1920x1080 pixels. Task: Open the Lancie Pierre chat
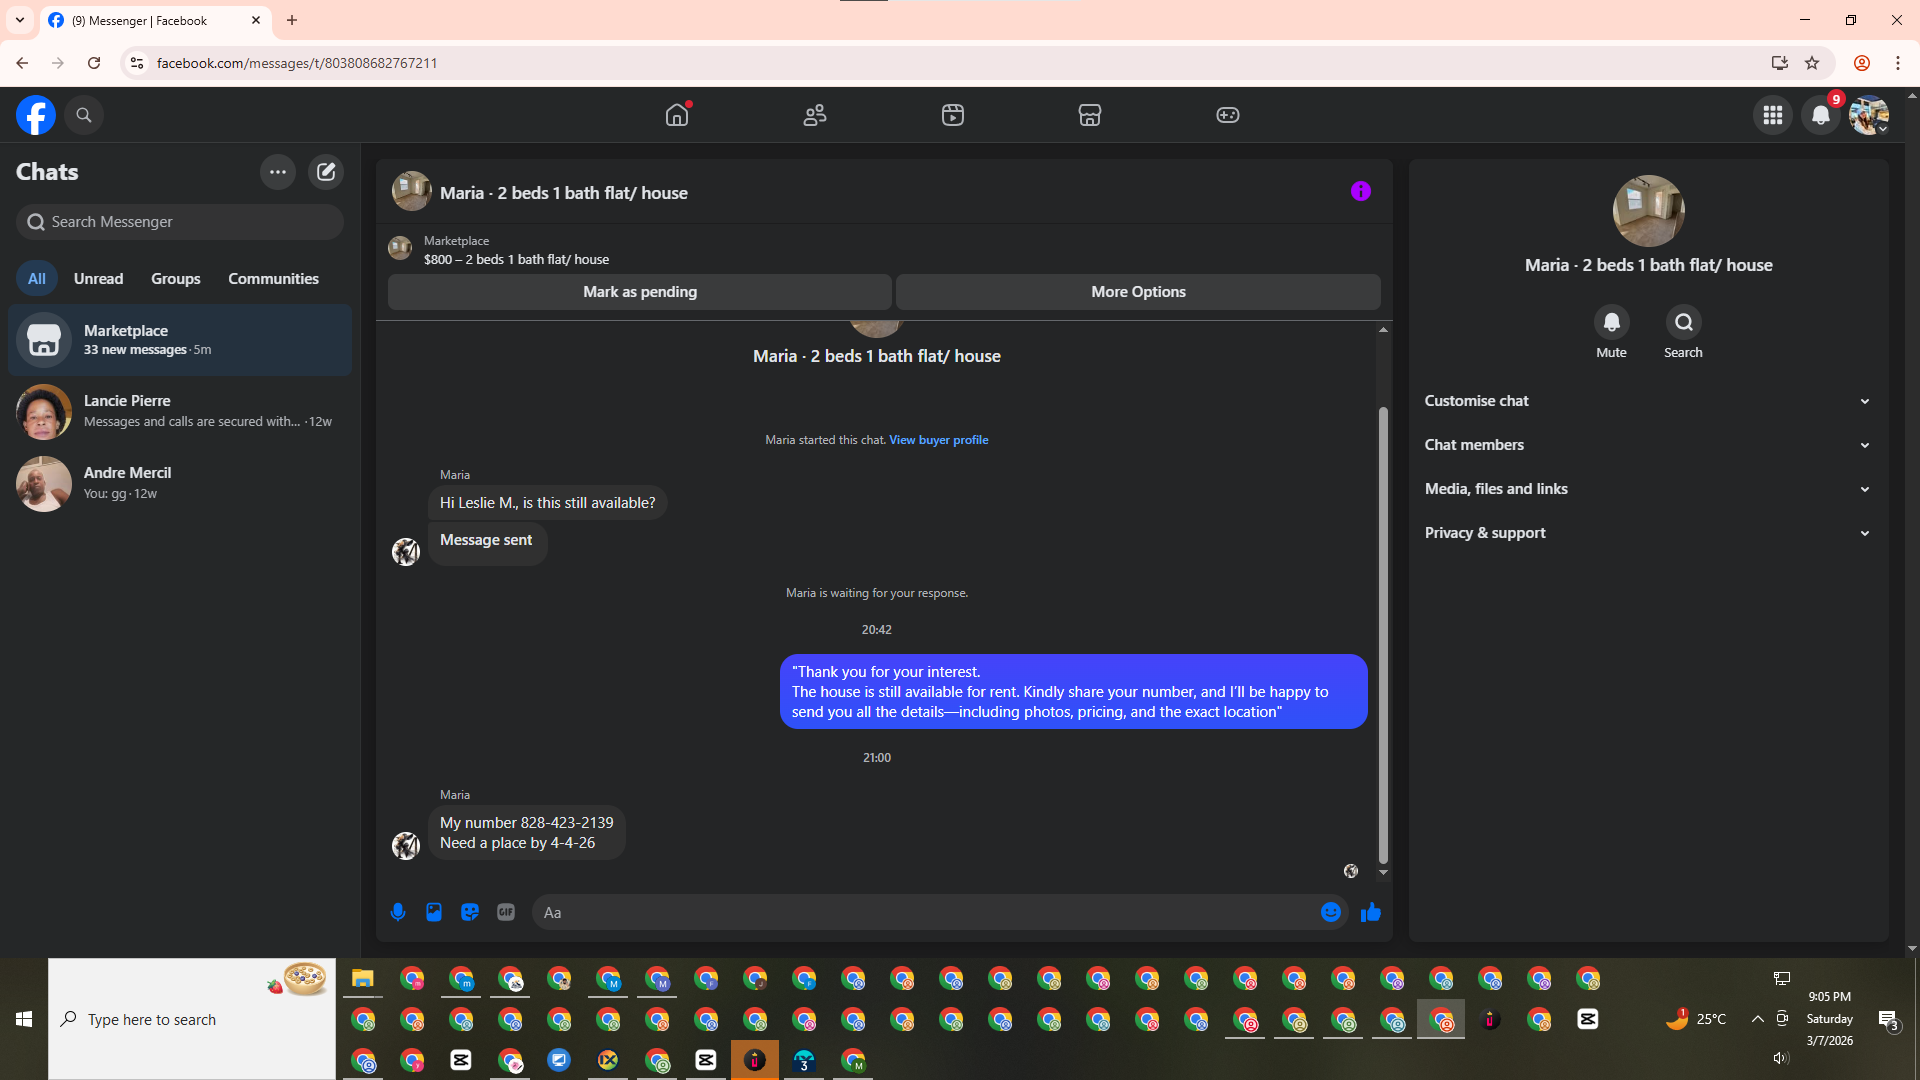pos(180,411)
